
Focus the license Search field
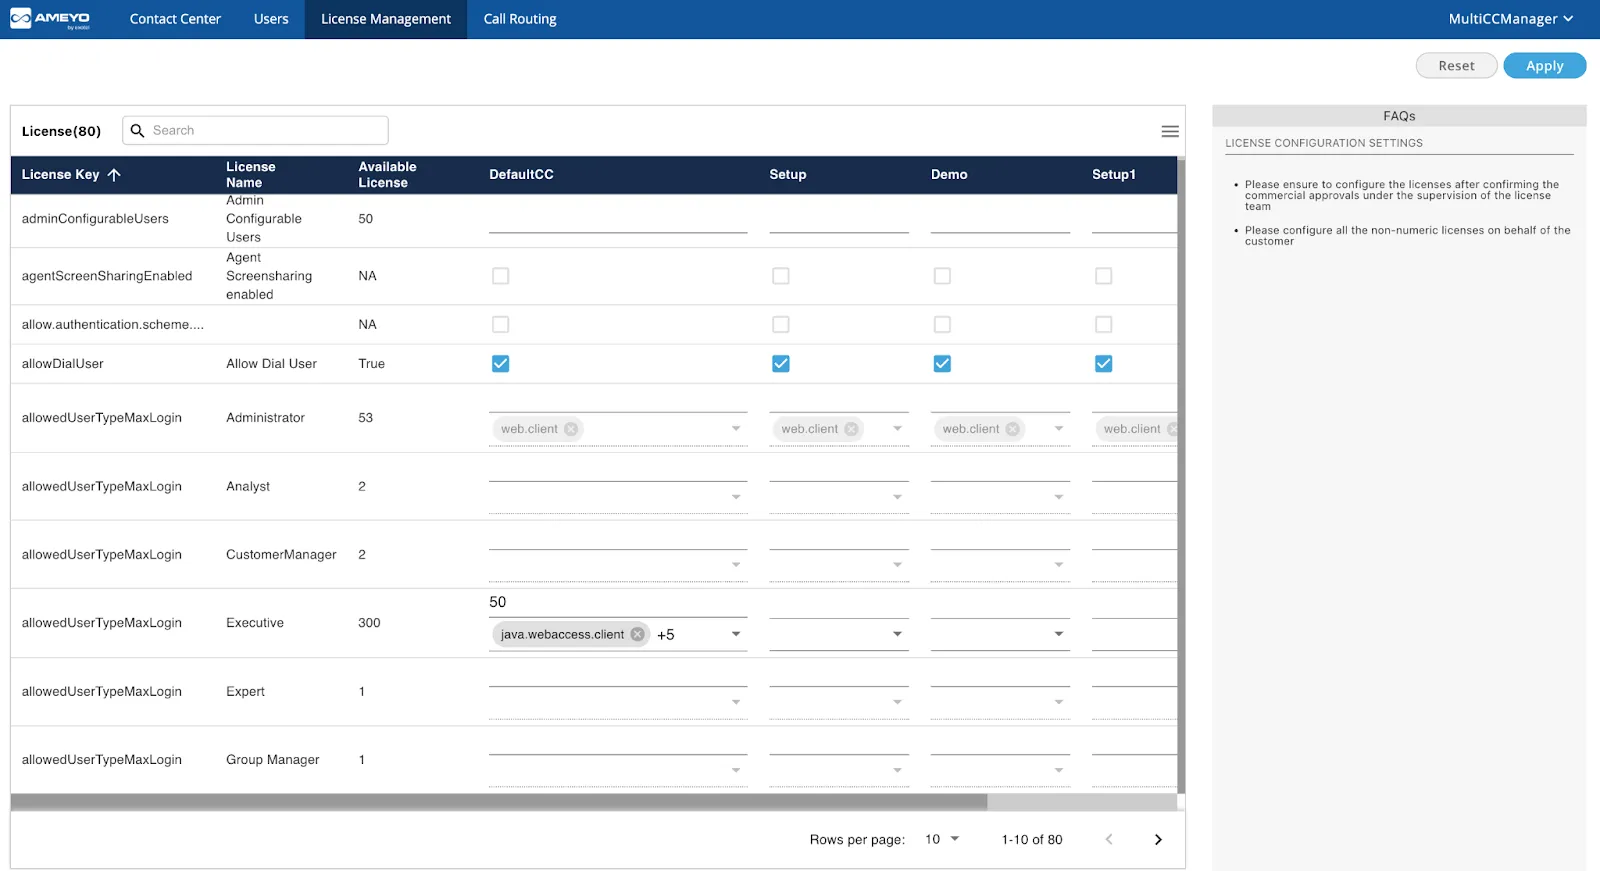click(255, 131)
